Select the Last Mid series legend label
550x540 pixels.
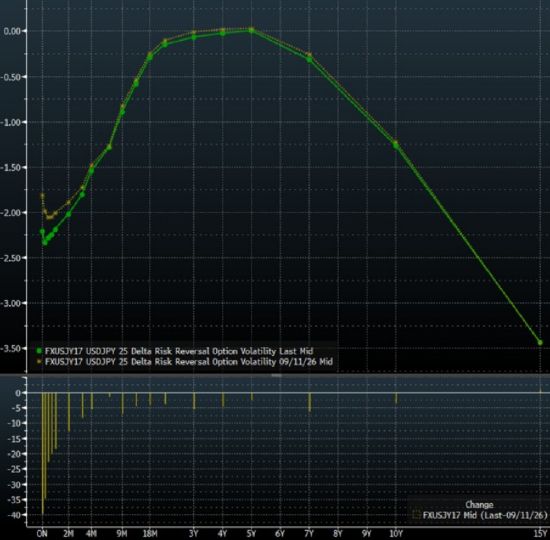(x=179, y=351)
